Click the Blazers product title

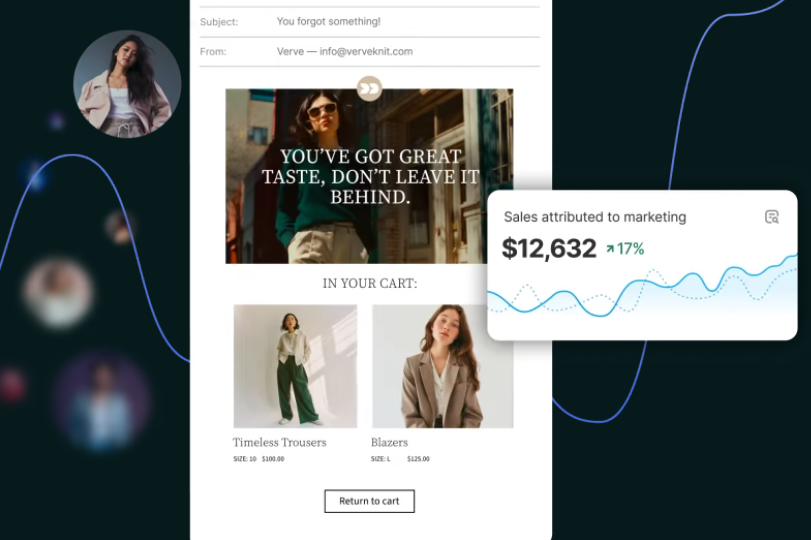pyautogui.click(x=389, y=442)
